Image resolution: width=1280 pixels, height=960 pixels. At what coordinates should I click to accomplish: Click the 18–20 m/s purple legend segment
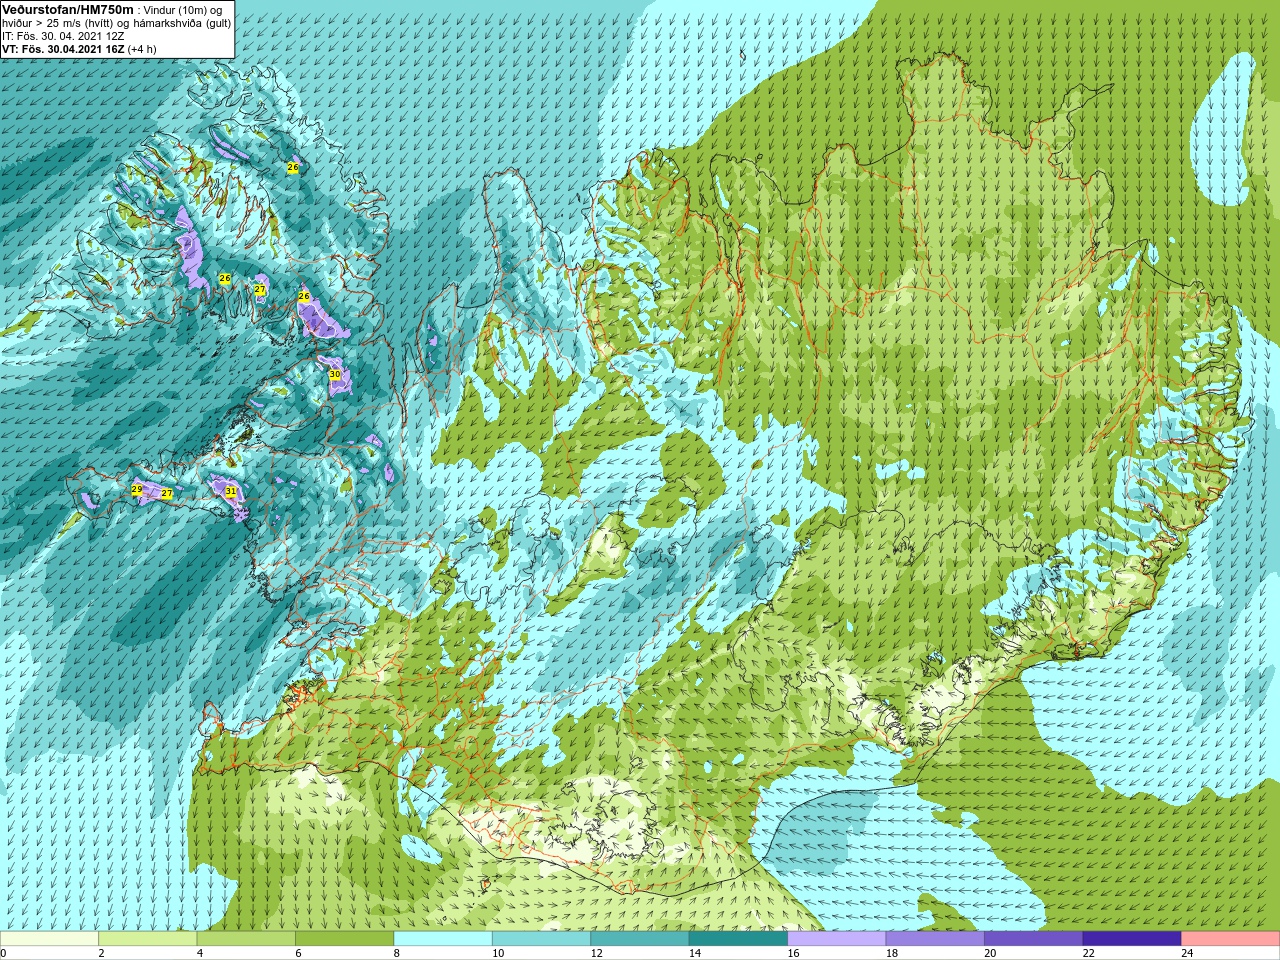click(935, 939)
